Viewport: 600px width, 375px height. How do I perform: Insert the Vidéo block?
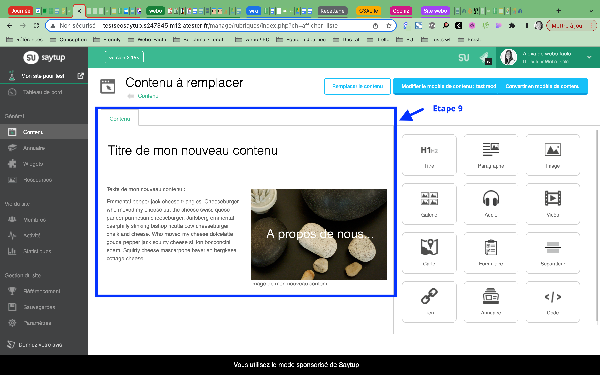[553, 204]
